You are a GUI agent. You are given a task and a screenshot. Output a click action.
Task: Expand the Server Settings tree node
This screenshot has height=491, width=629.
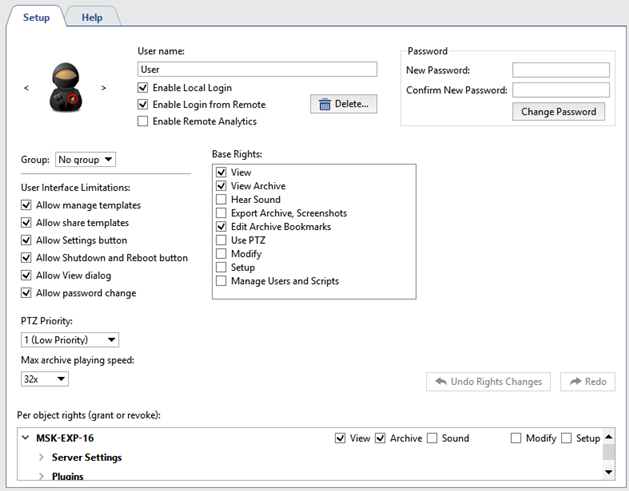42,458
